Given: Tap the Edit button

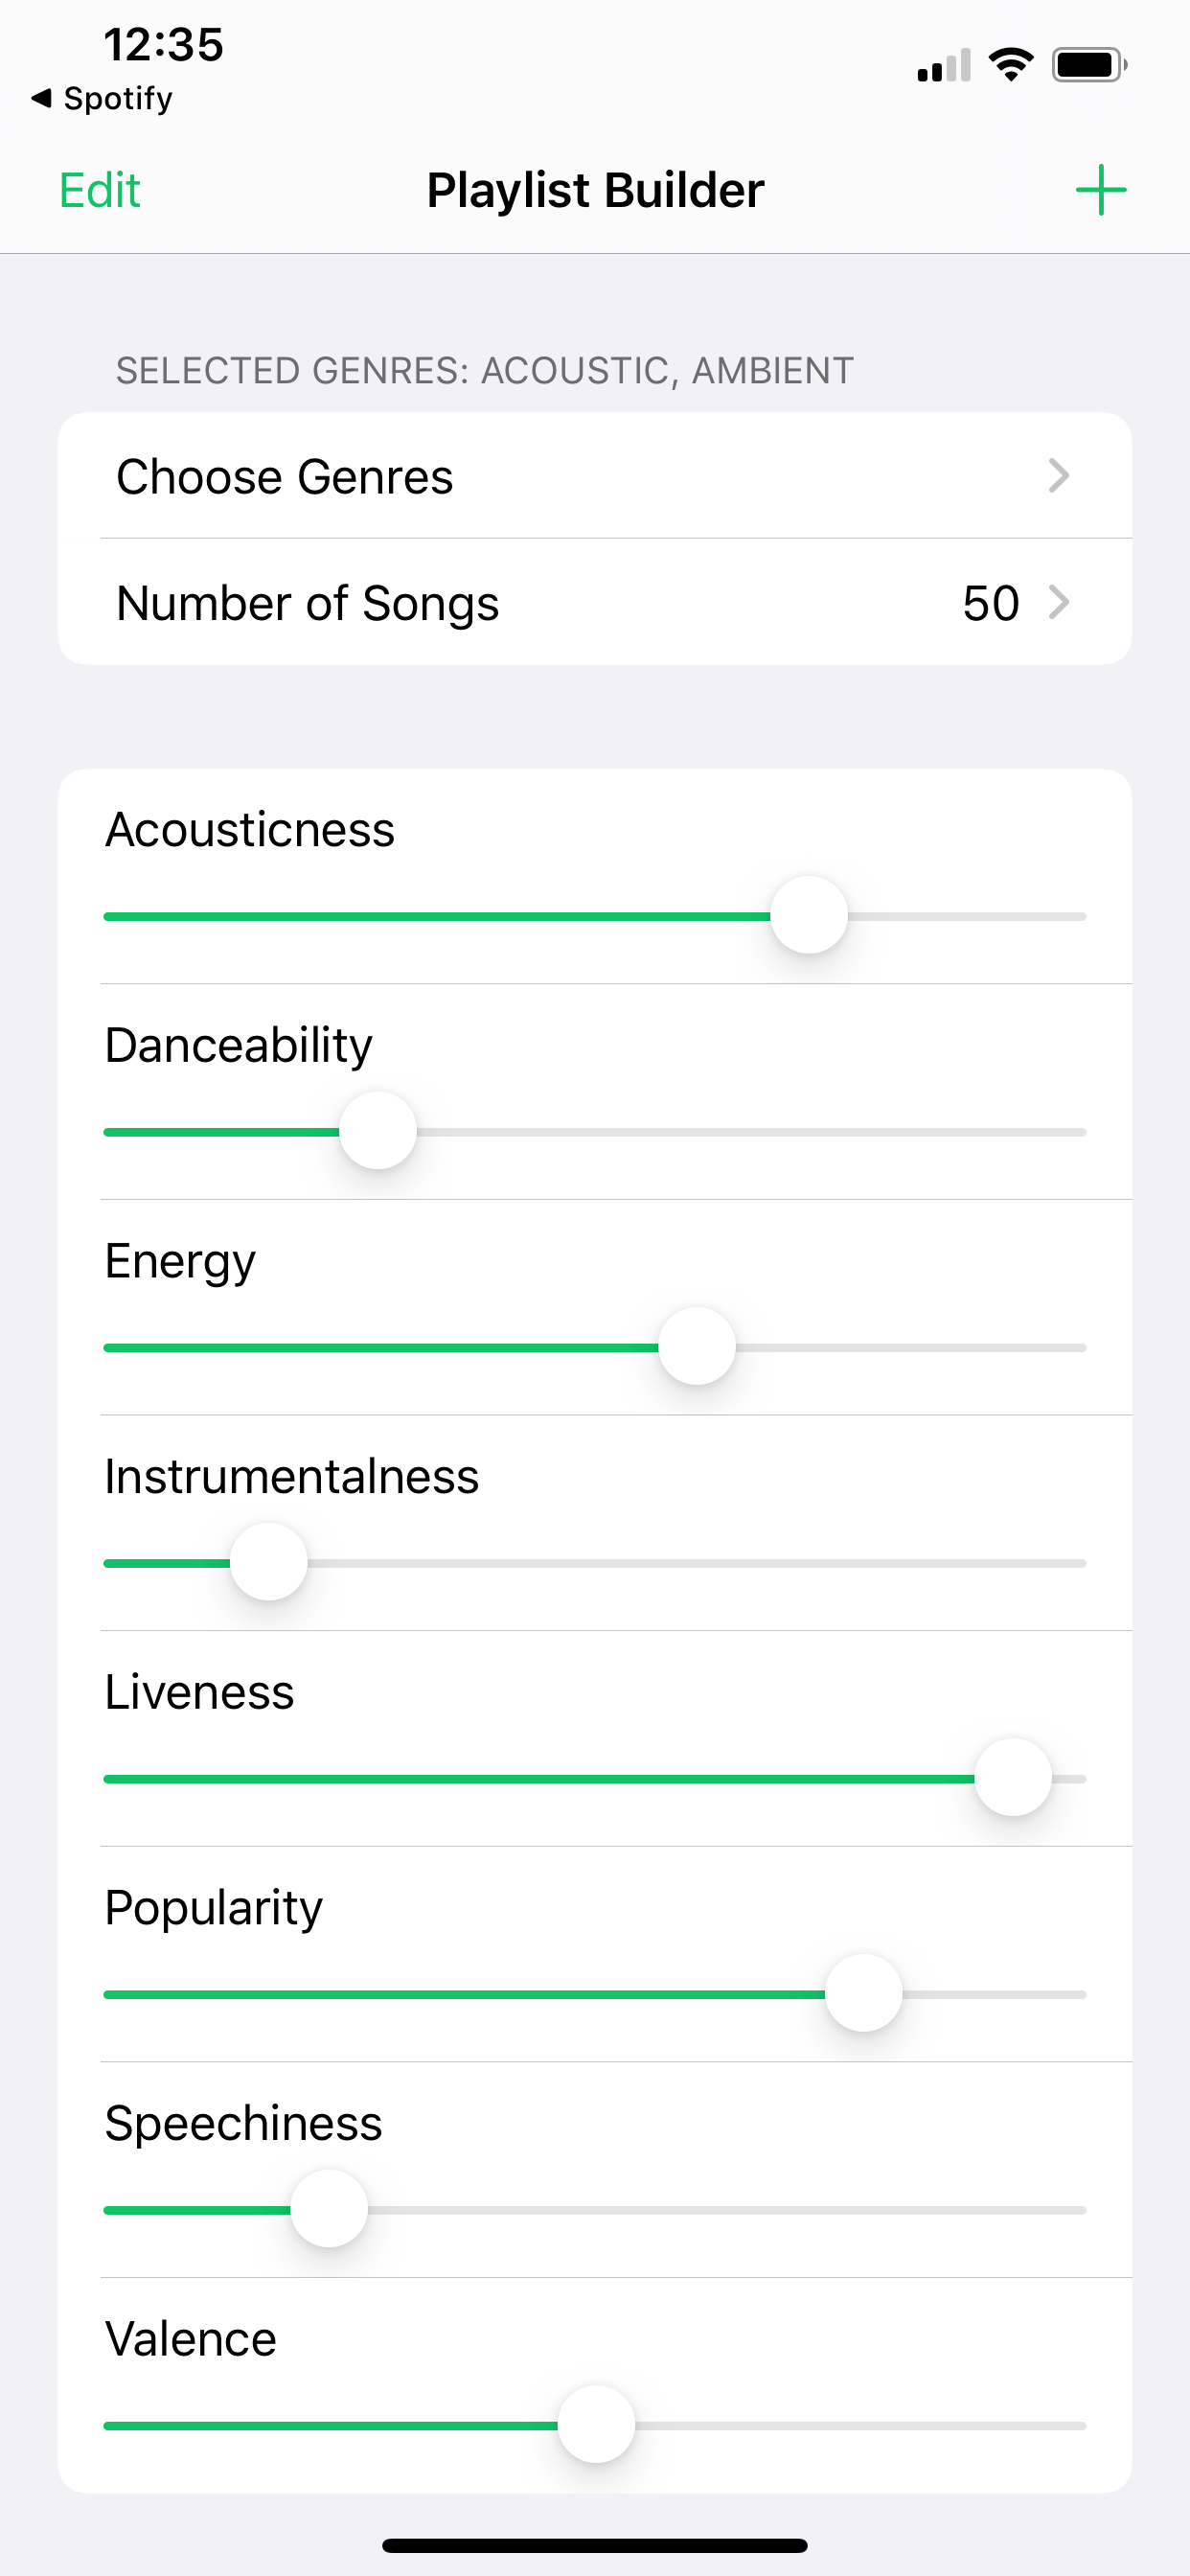Looking at the screenshot, I should [99, 190].
